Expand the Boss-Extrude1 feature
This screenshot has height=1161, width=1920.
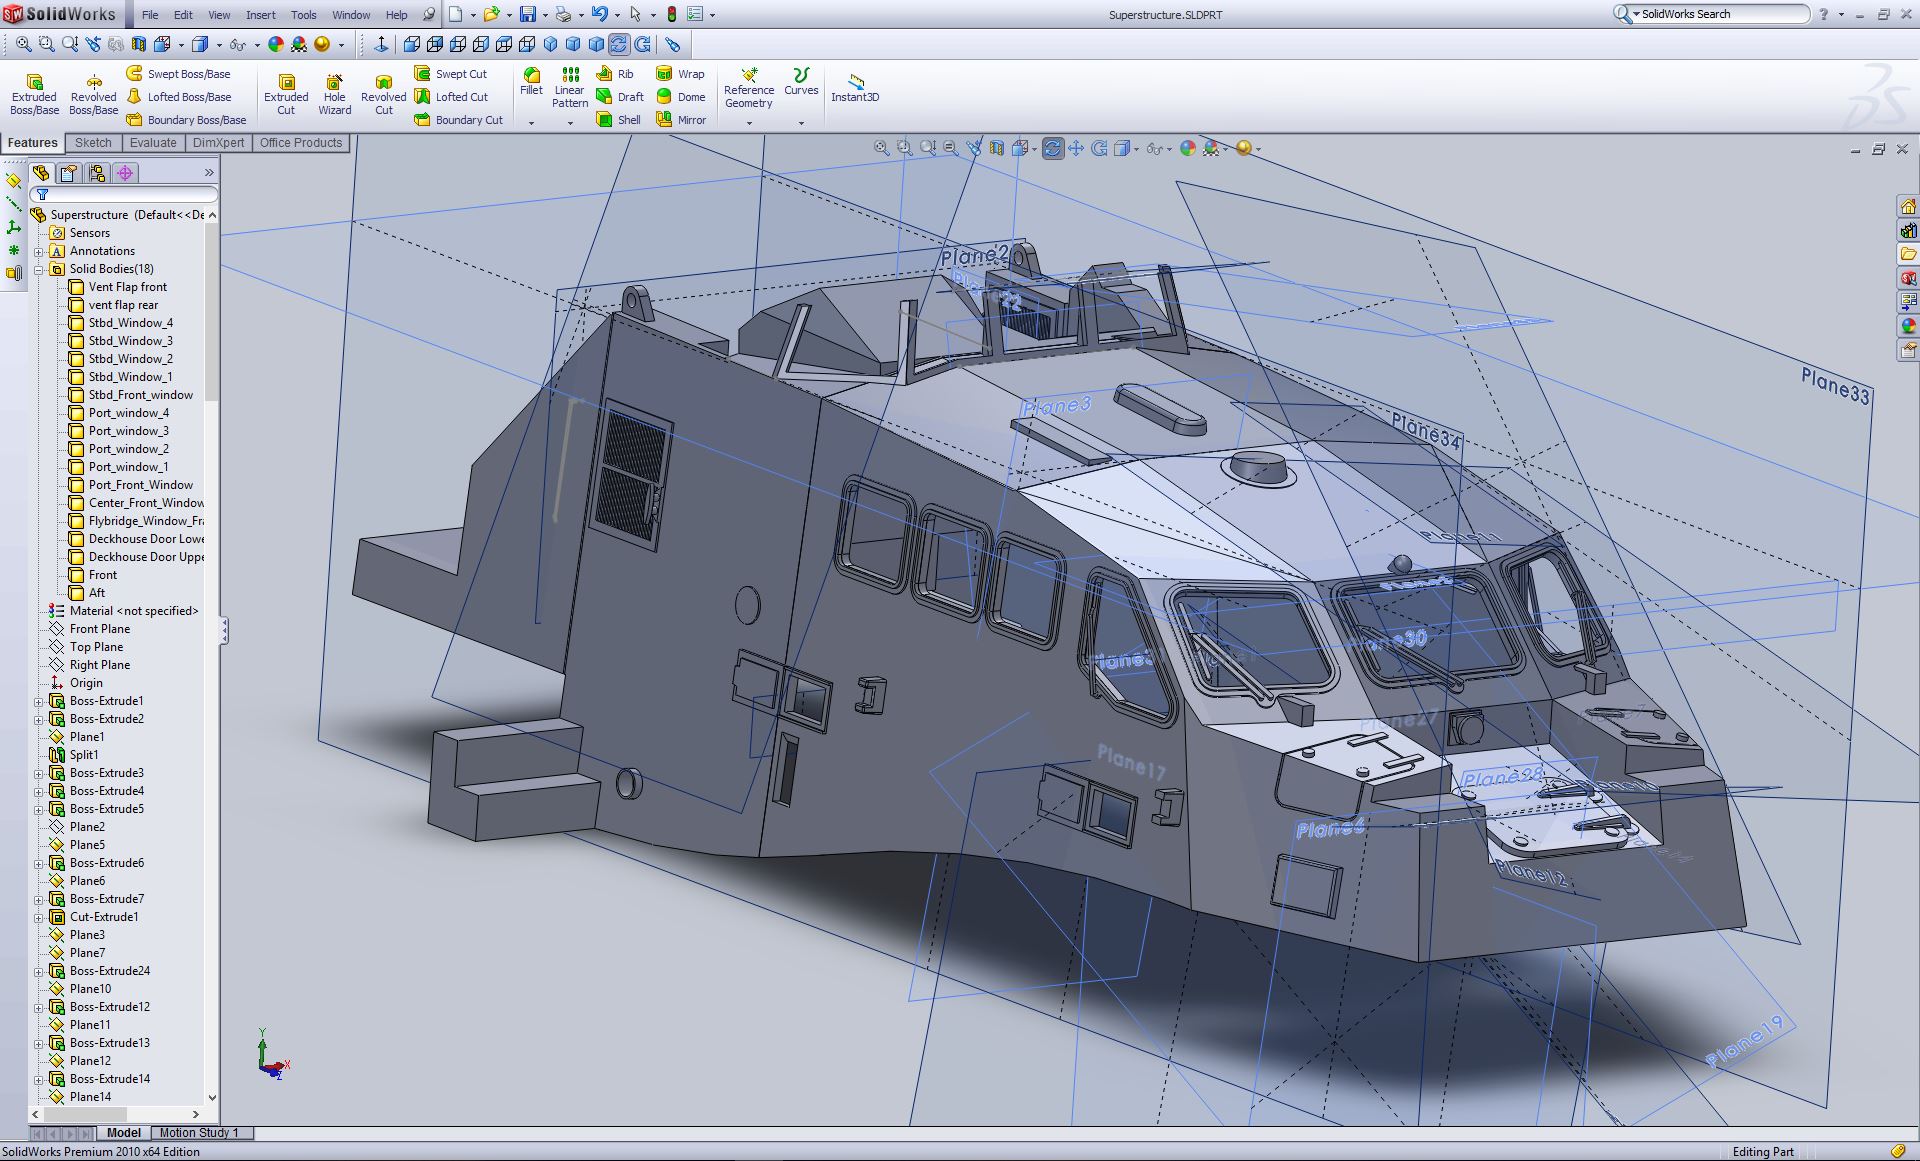point(39,701)
